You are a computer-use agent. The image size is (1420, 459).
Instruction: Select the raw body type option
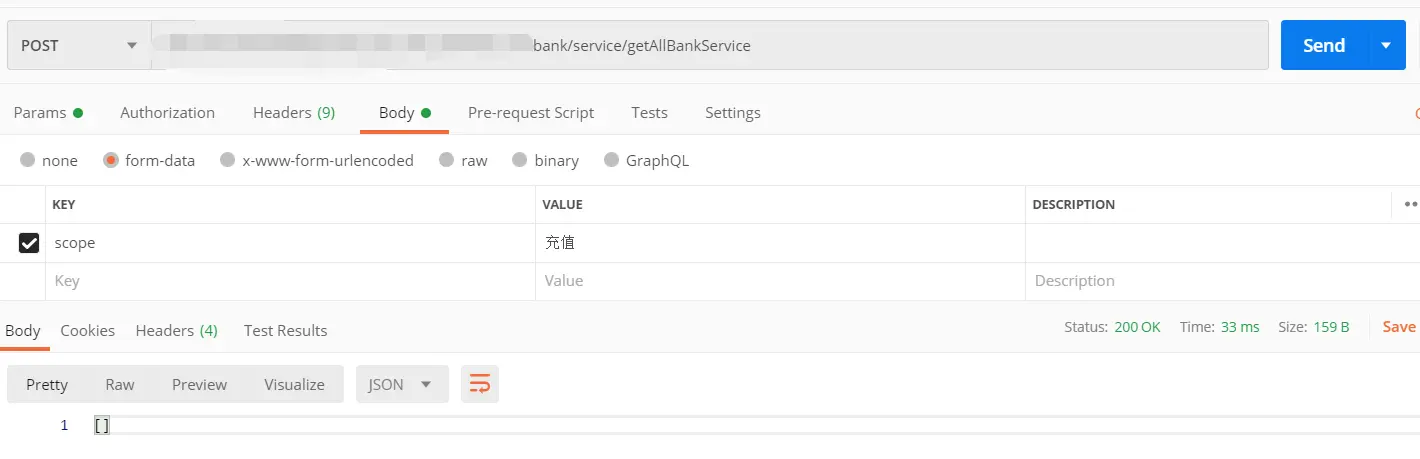coord(447,160)
